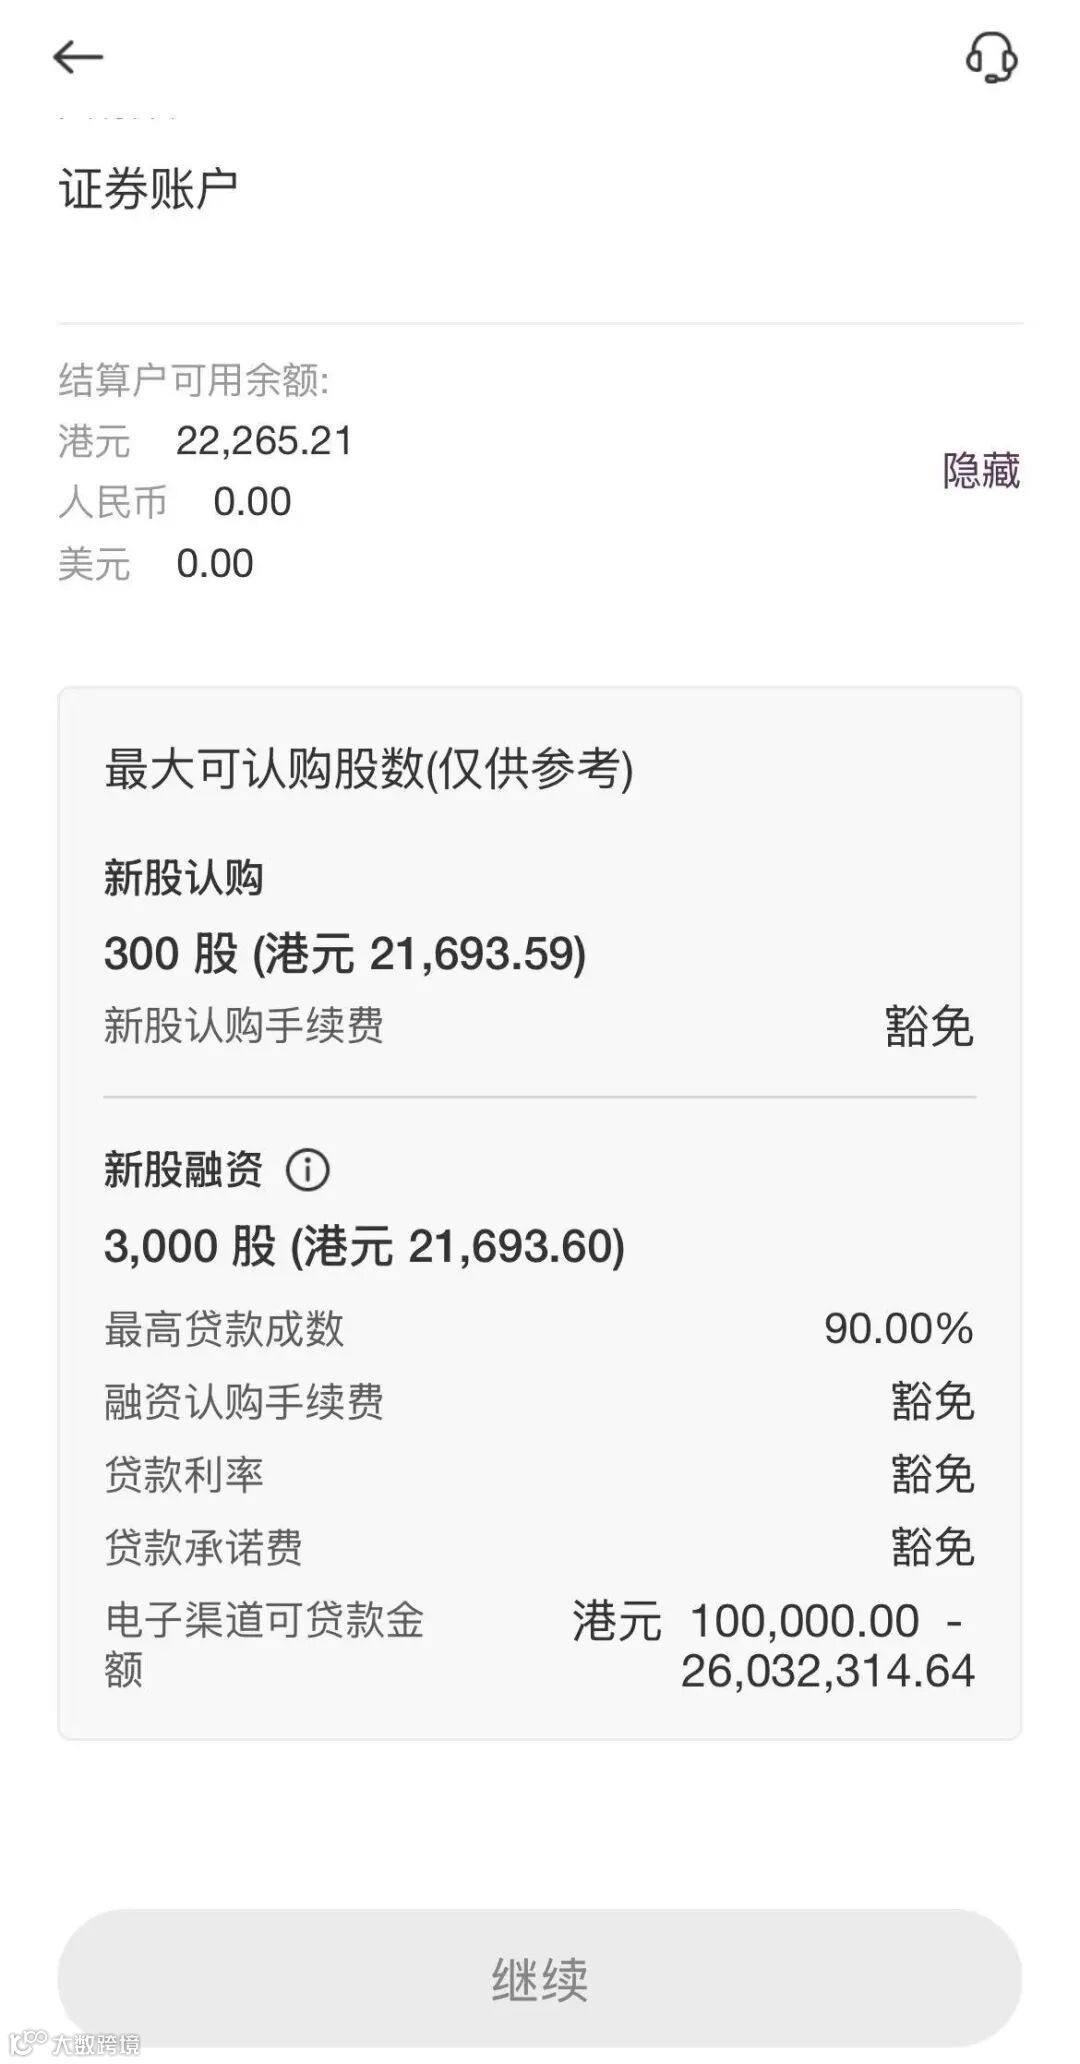Tap the 贷款利率 row
Viewport: 1080px width, 2064px height.
[x=540, y=1474]
